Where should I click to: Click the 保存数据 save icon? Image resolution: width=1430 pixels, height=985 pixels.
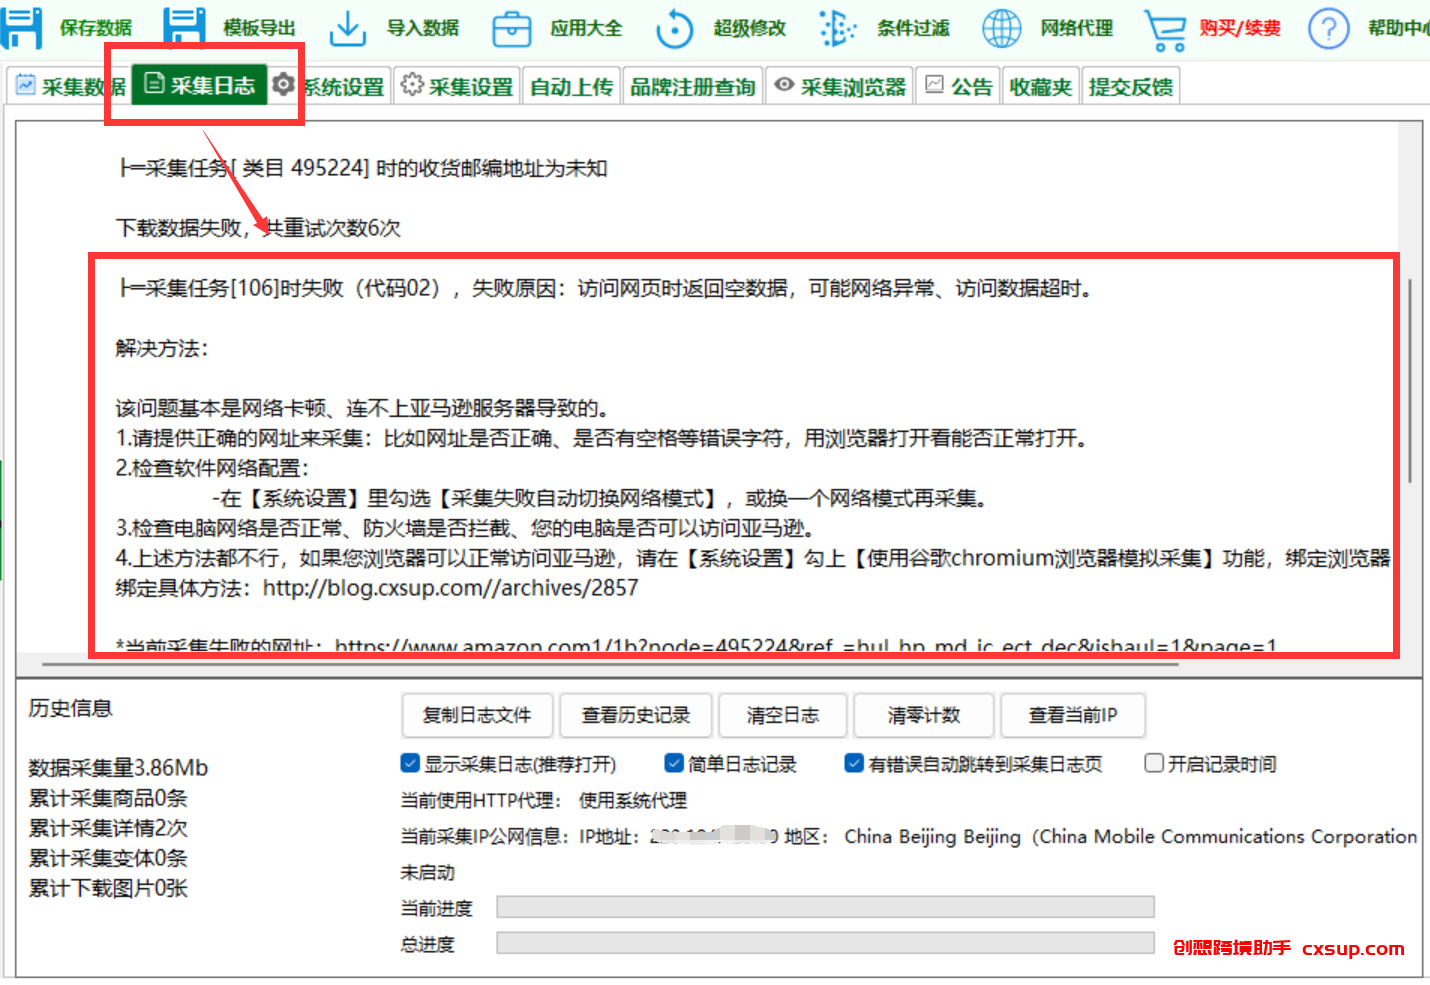pyautogui.click(x=20, y=28)
